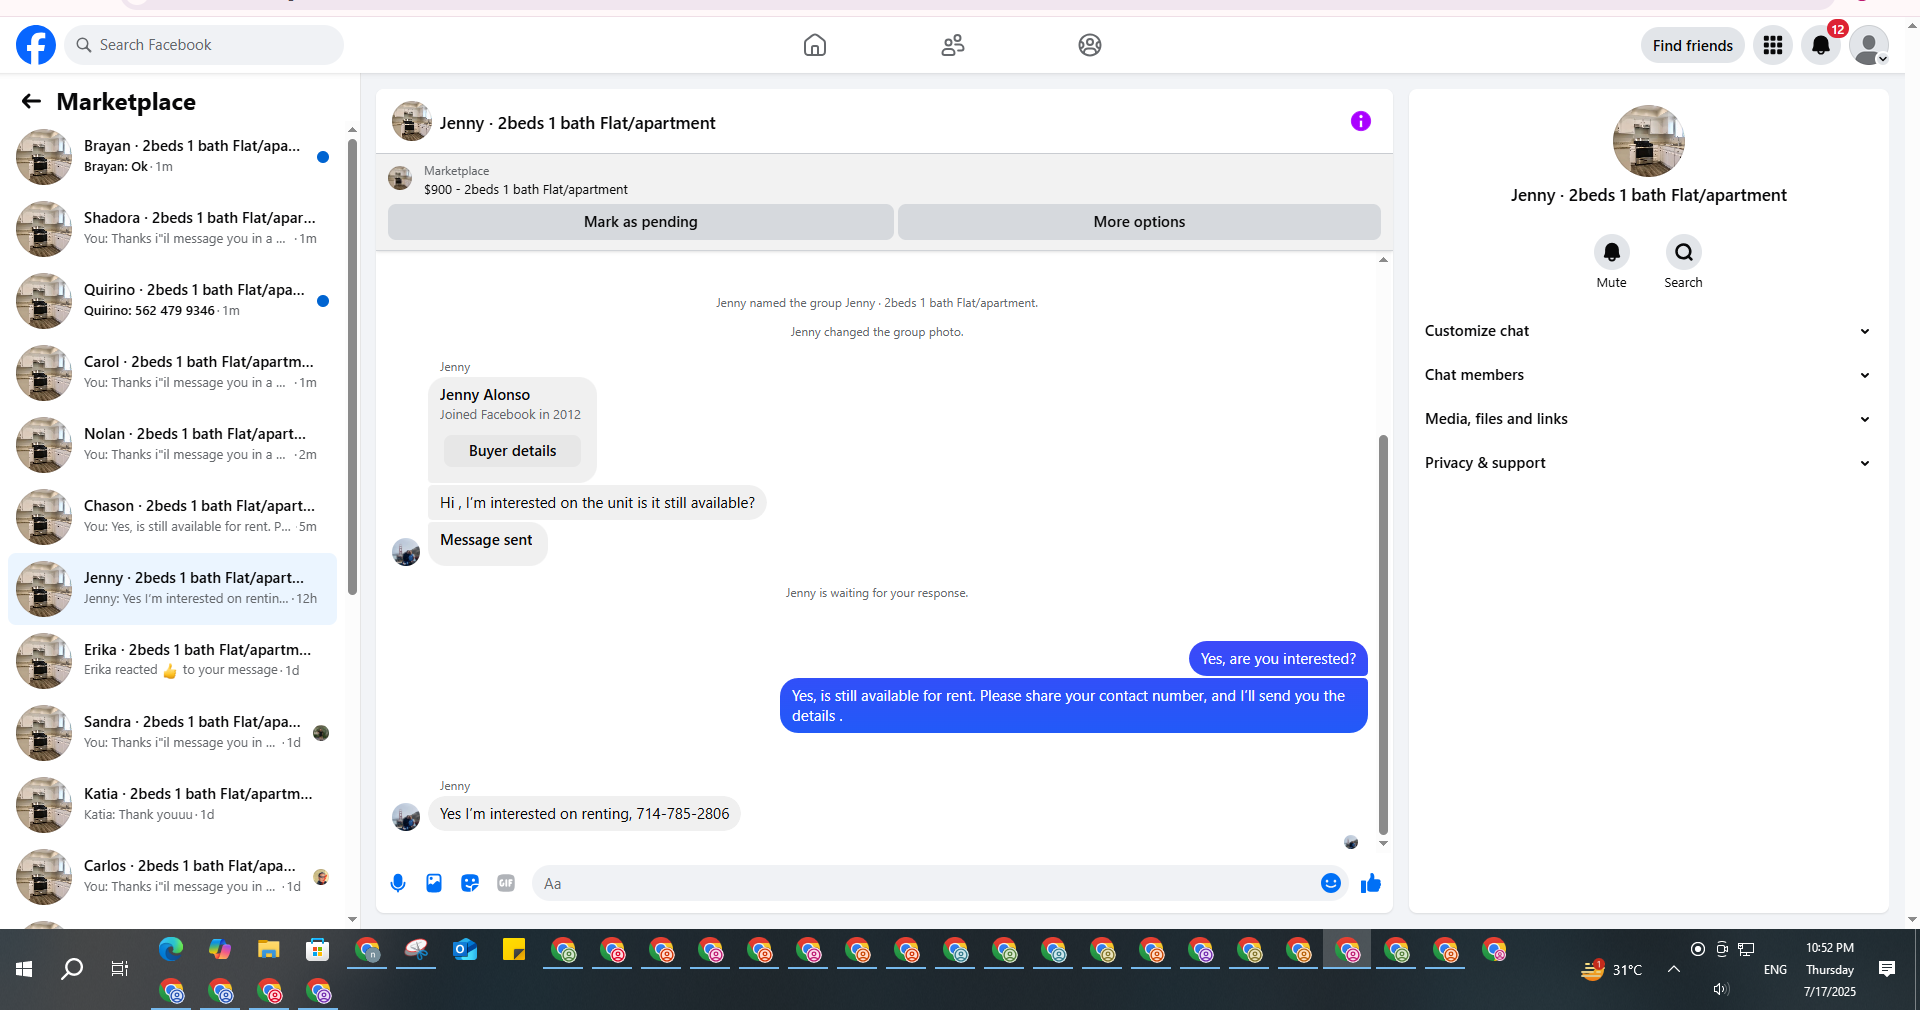Click the chat messages scrollbar

pyautogui.click(x=1383, y=634)
